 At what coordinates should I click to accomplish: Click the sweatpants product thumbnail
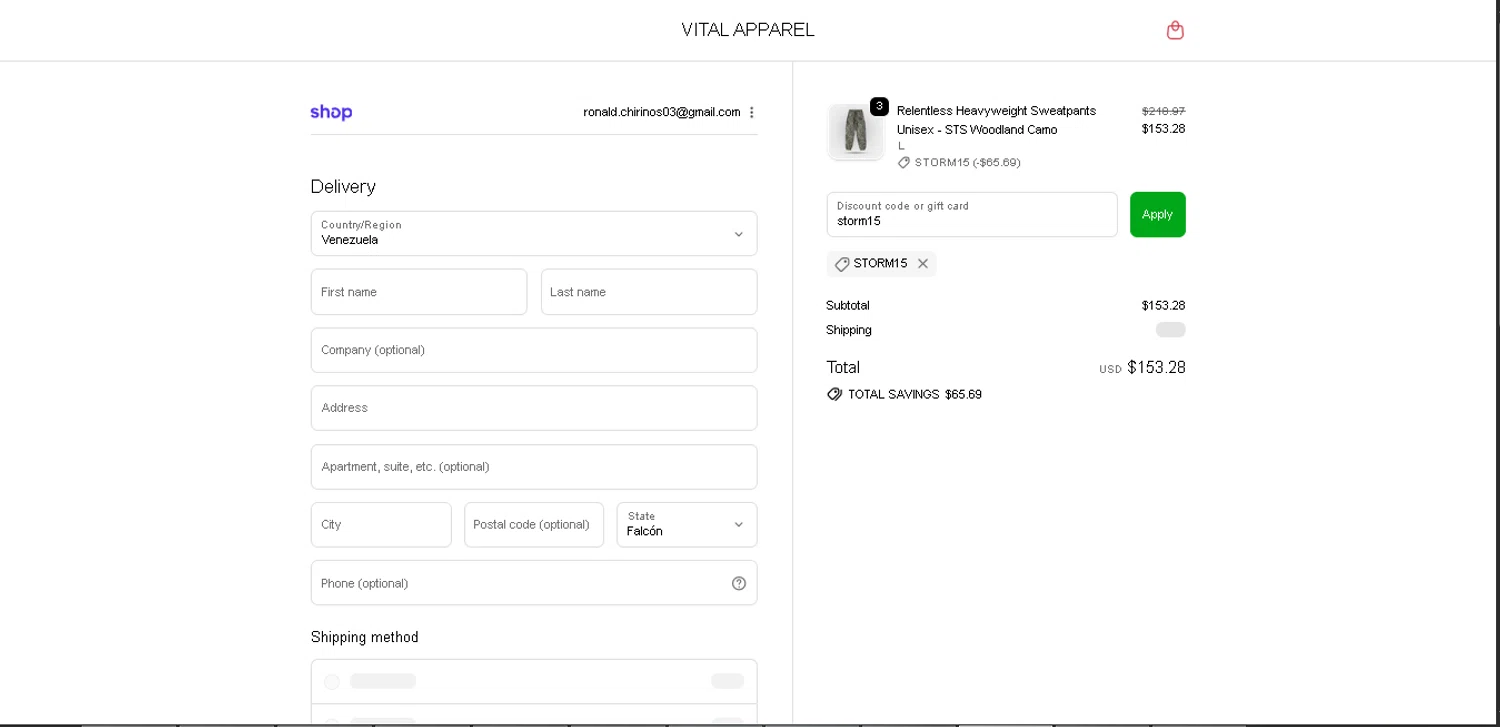[856, 132]
